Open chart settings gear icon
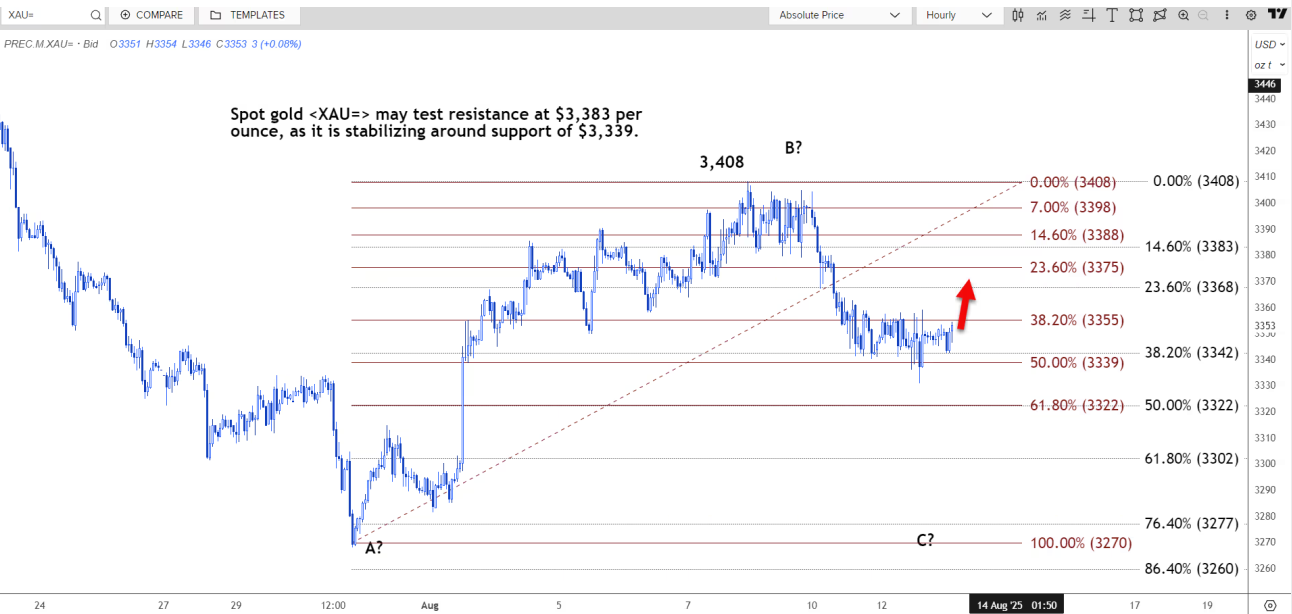1292x614 pixels. pos(1251,15)
